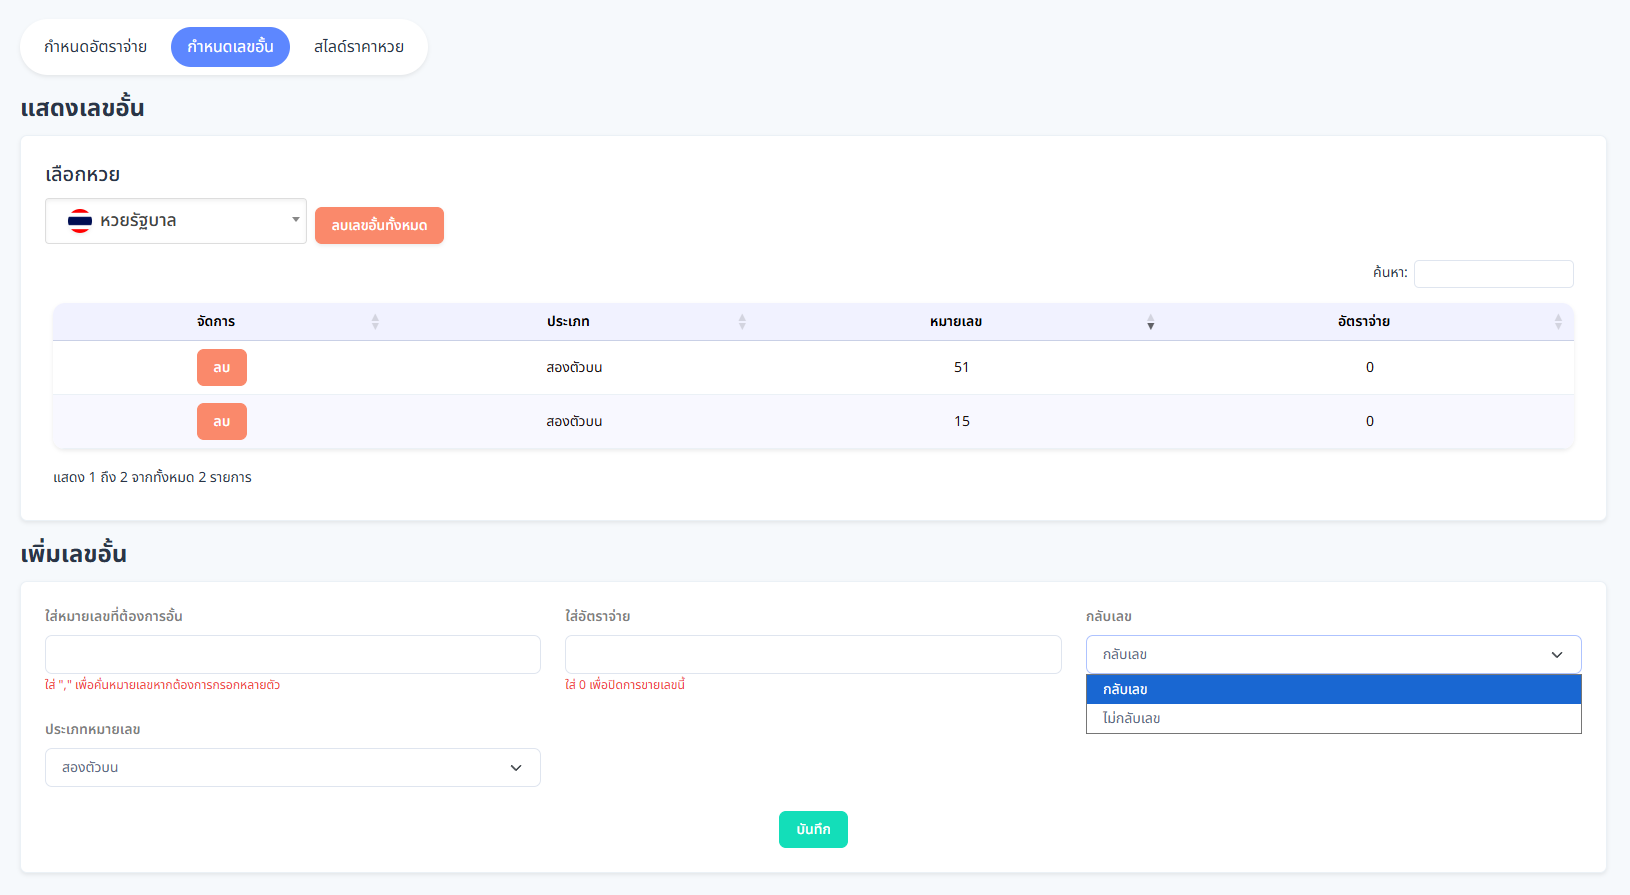1630x895 pixels.
Task: Switch to the กำหนดอัตราจ่าย tab
Action: [96, 47]
